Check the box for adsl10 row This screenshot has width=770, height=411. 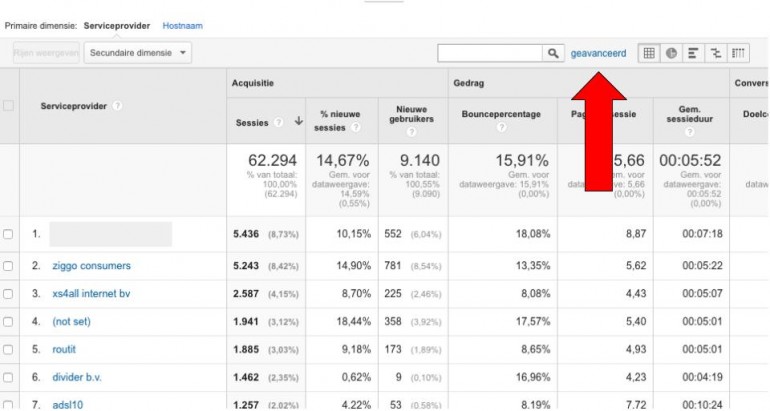(8, 406)
